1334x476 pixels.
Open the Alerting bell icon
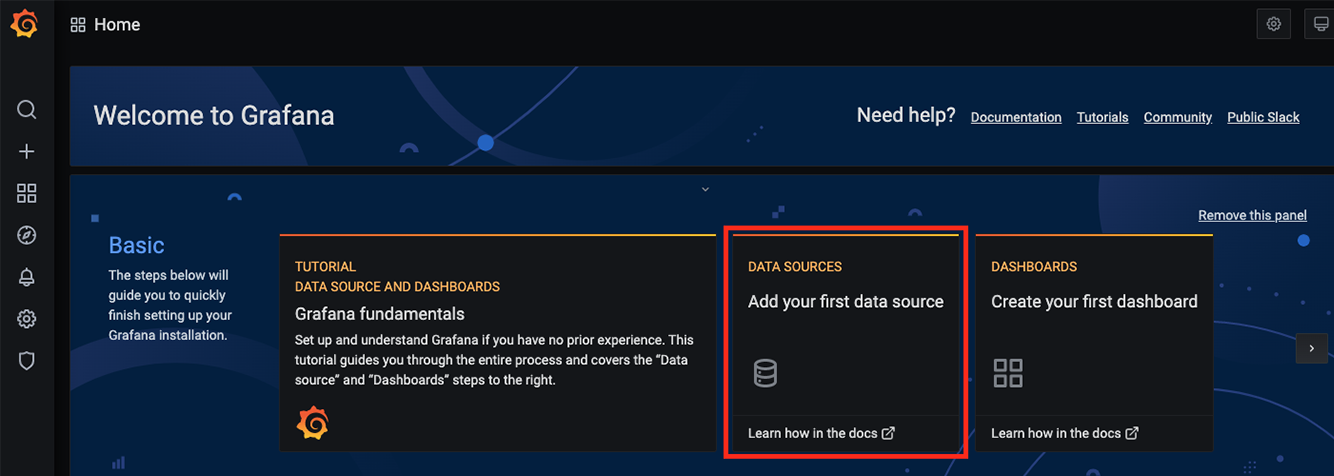[x=27, y=278]
